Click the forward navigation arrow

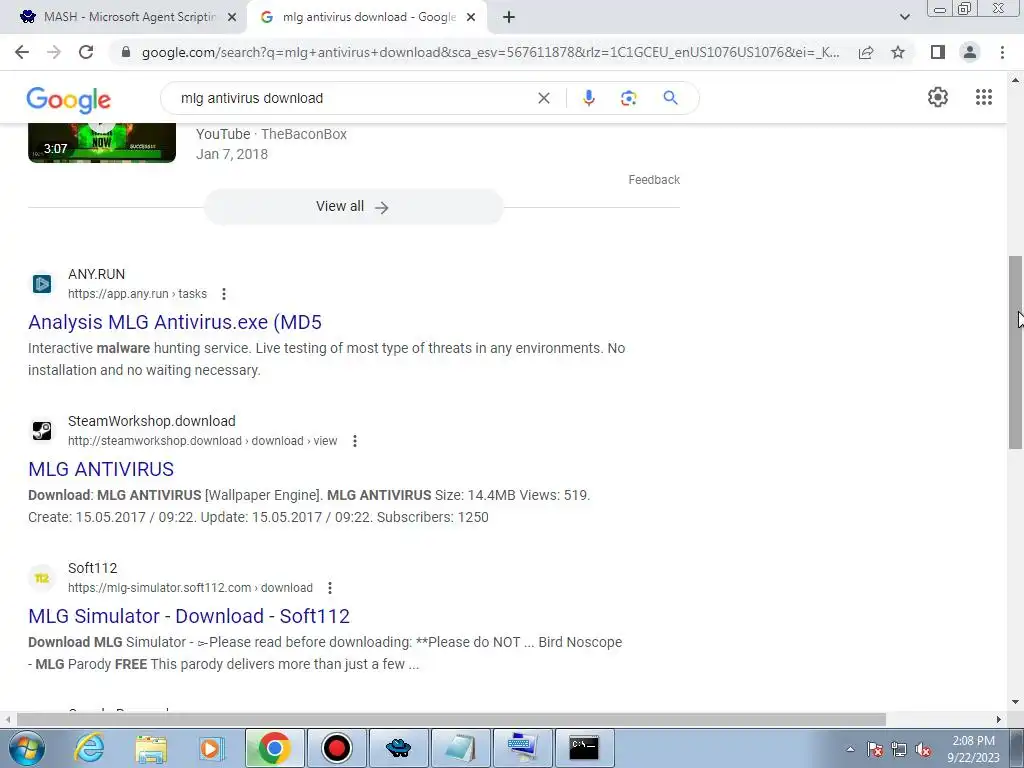click(54, 52)
